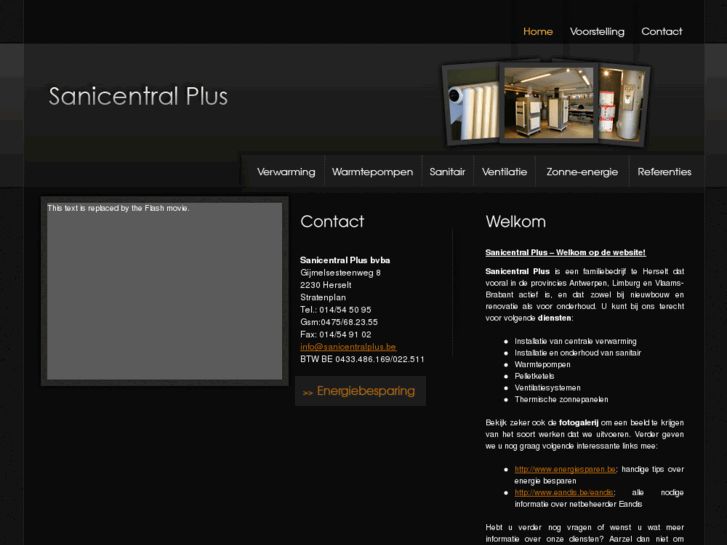The image size is (727, 545).
Task: Click the '2230 Herselt' text
Action: click(x=325, y=285)
